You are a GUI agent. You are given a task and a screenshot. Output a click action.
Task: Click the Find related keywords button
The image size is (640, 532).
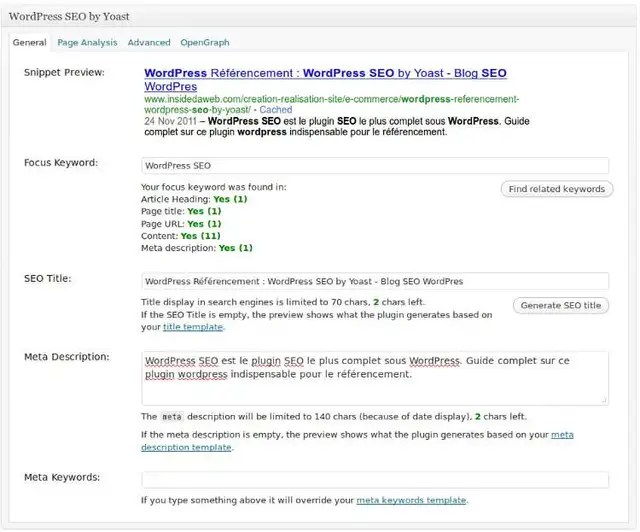[x=557, y=189]
